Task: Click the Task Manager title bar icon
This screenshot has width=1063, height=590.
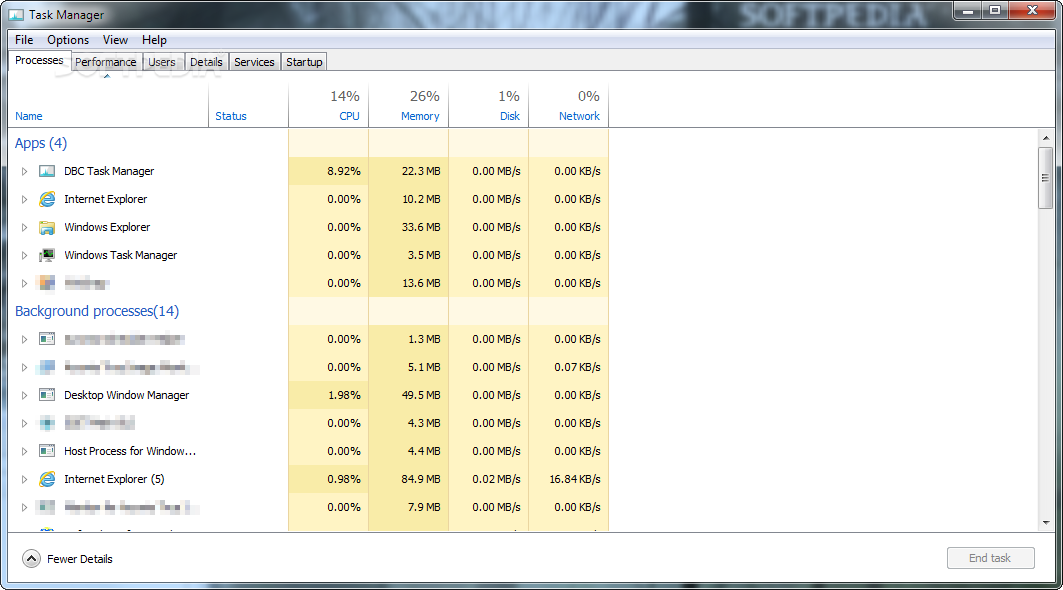Action: click(x=16, y=15)
